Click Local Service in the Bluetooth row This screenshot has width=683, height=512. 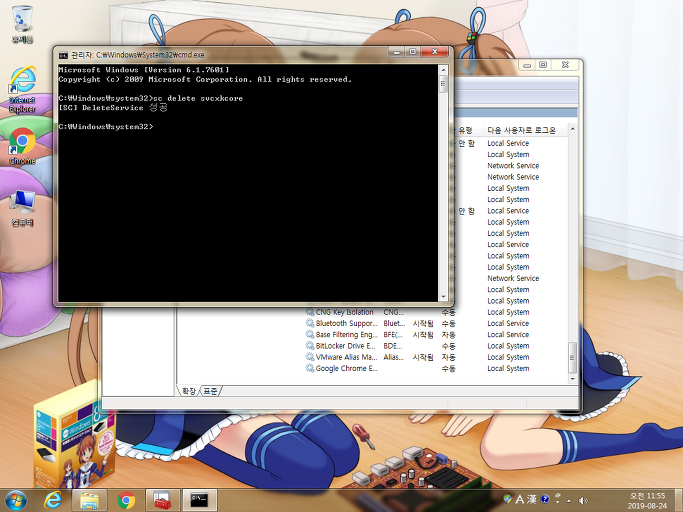508,323
